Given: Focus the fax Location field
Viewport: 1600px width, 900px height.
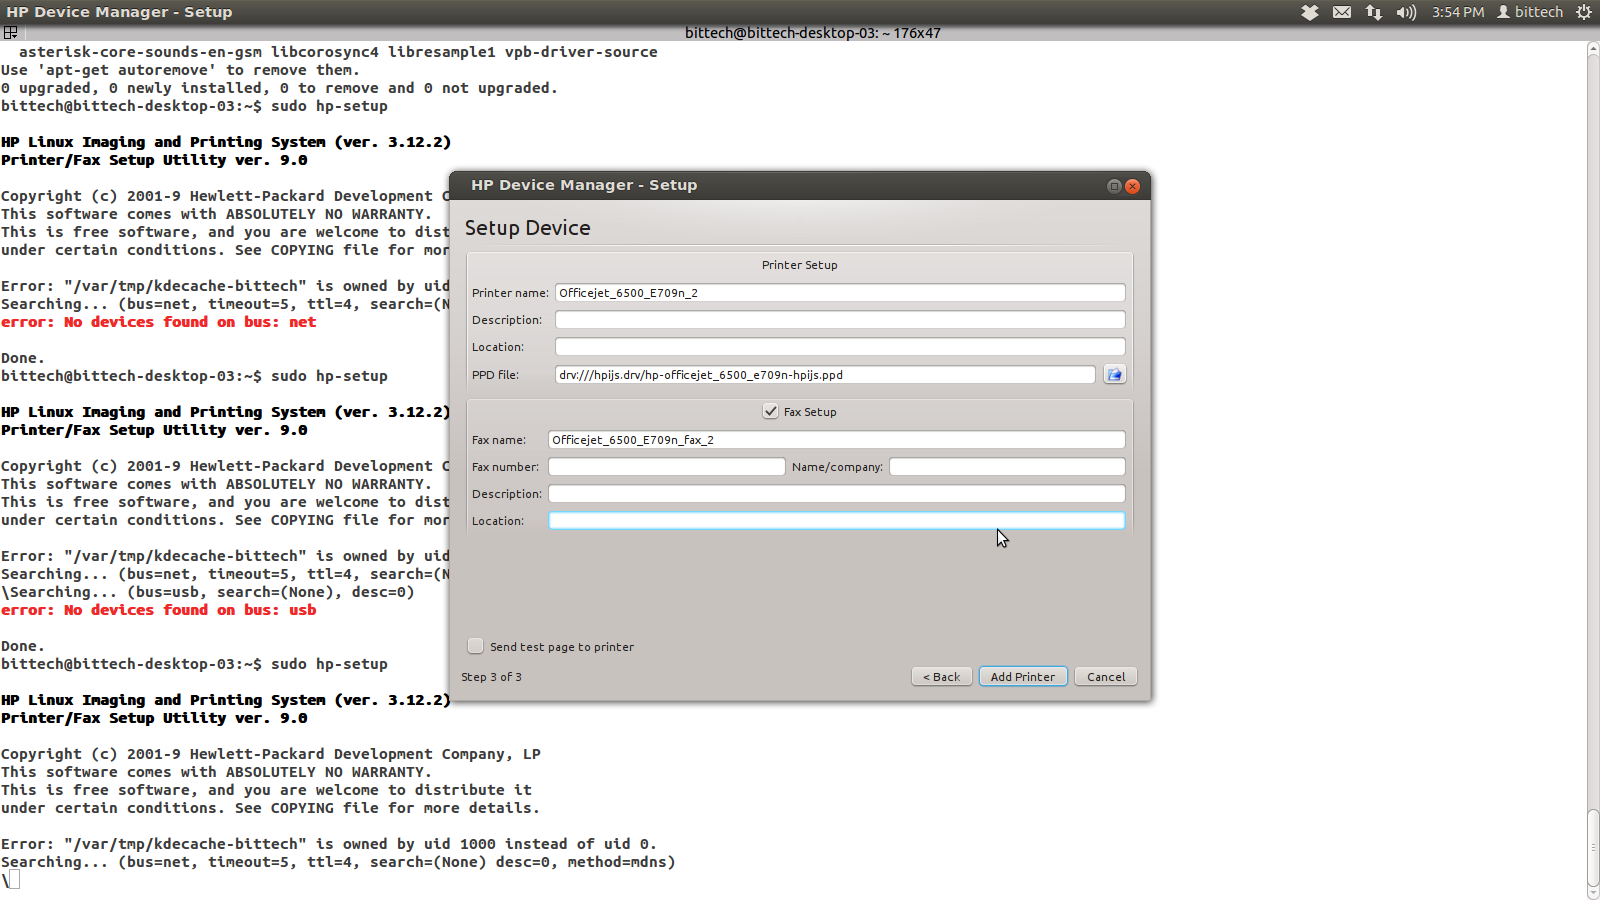Looking at the screenshot, I should click(x=837, y=520).
